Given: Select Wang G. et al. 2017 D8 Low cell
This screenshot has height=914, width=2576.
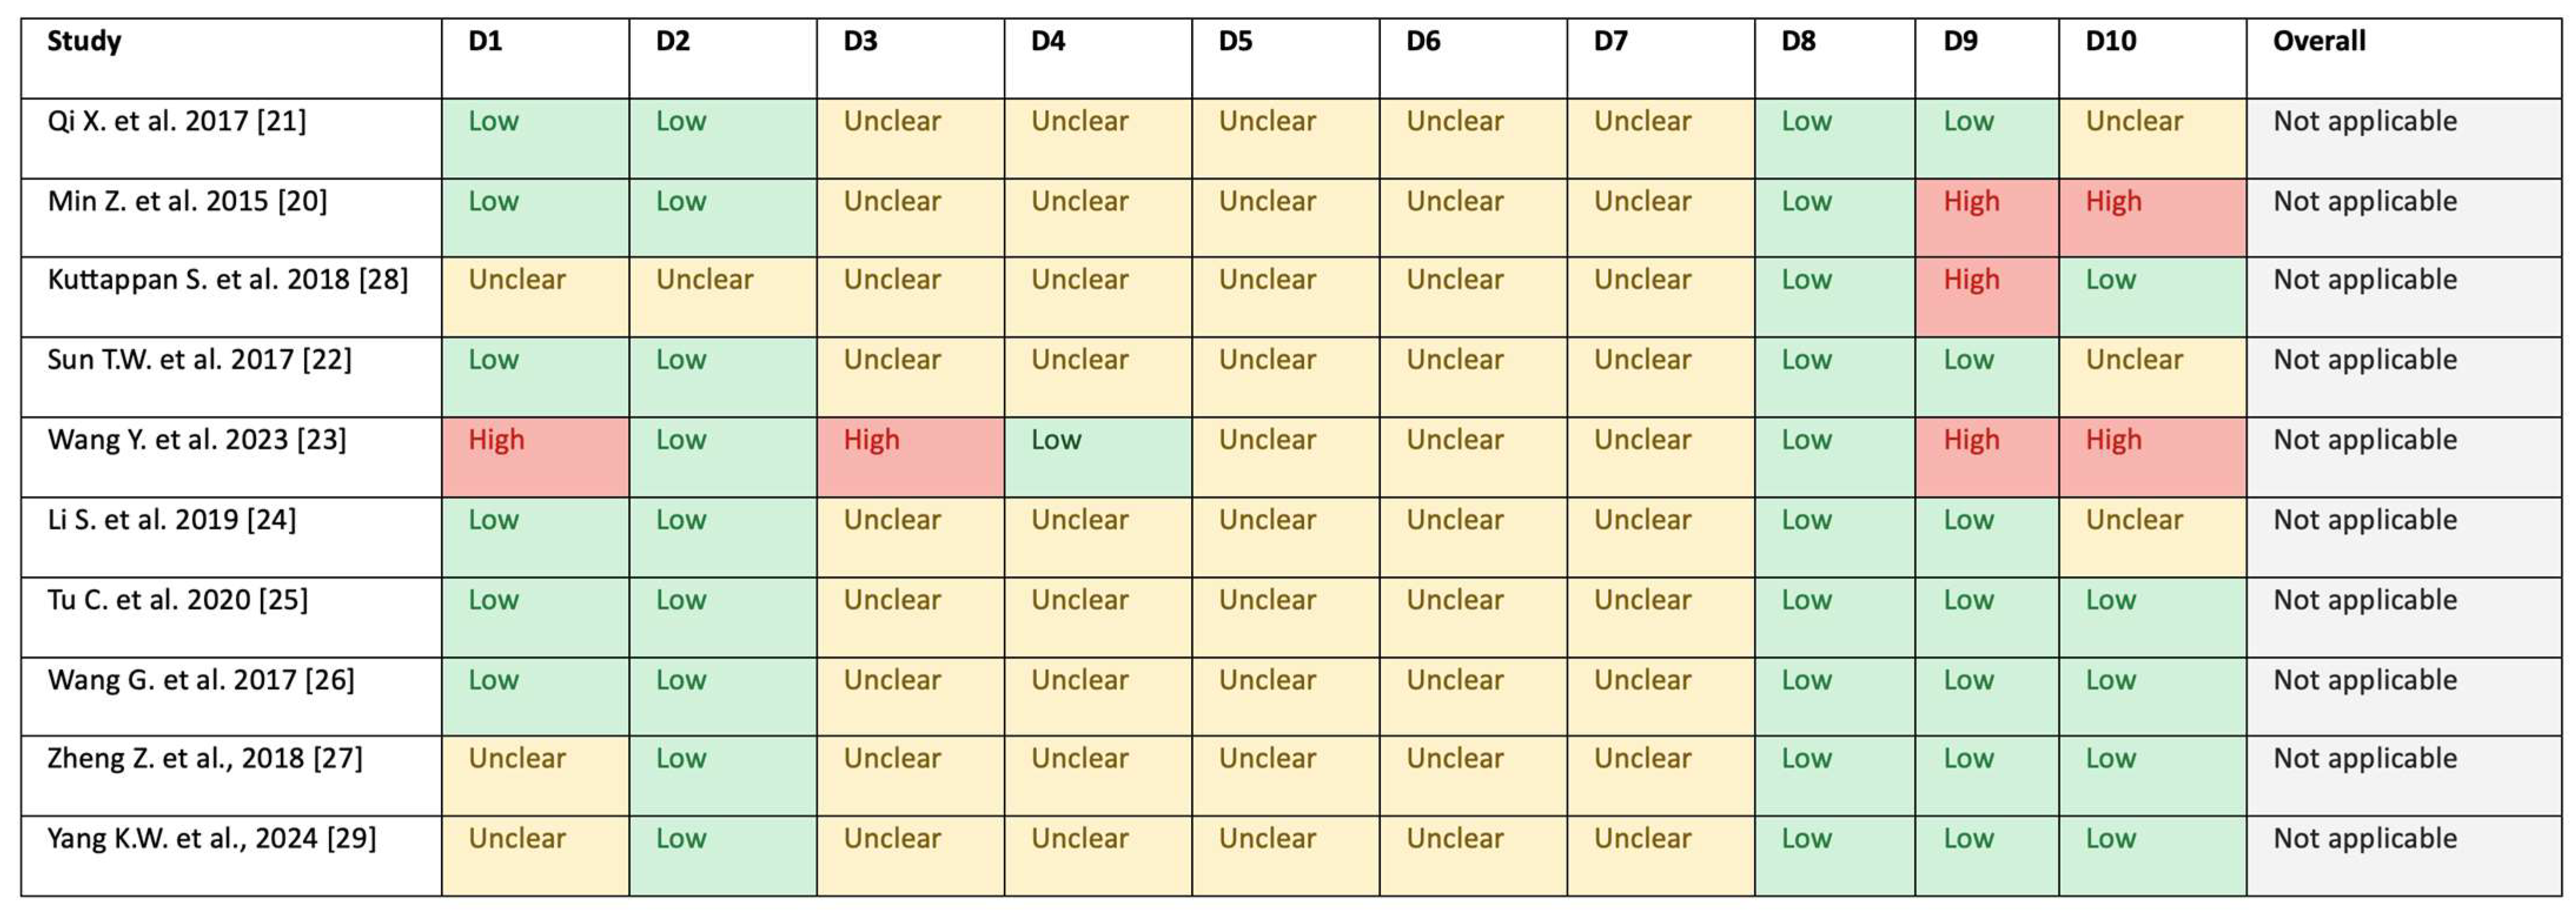Looking at the screenshot, I should (1835, 697).
